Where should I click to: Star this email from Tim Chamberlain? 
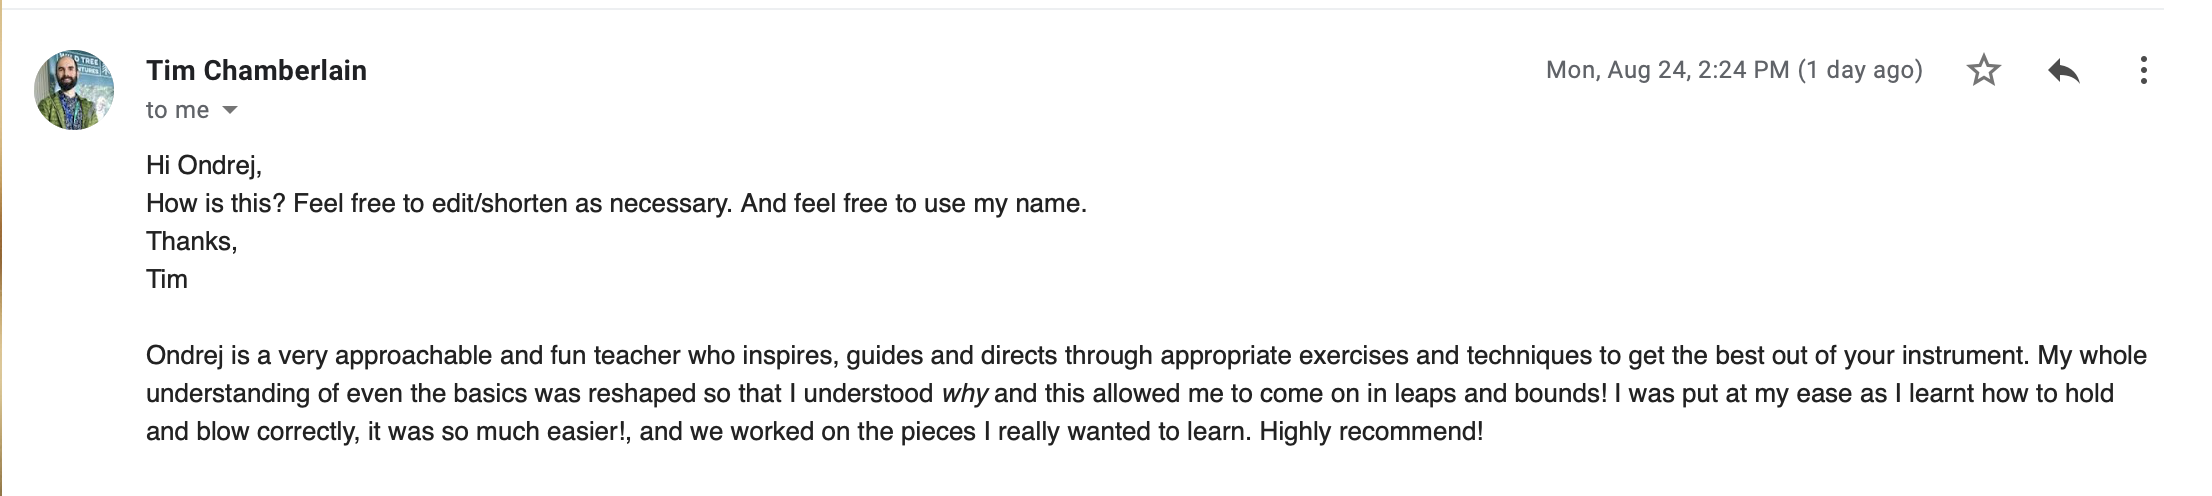coord(1983,70)
